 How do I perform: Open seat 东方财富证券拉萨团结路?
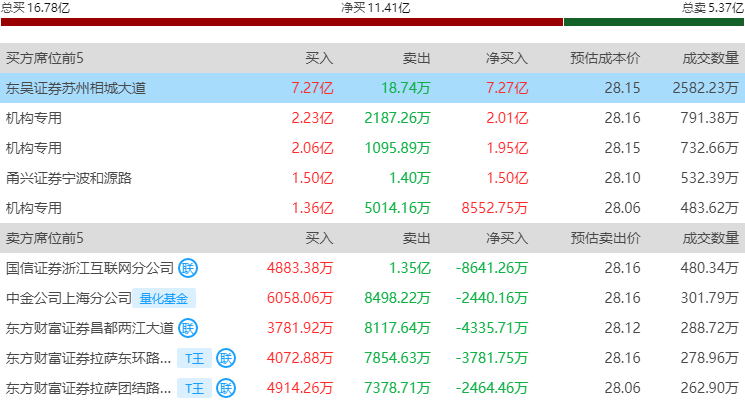88,389
